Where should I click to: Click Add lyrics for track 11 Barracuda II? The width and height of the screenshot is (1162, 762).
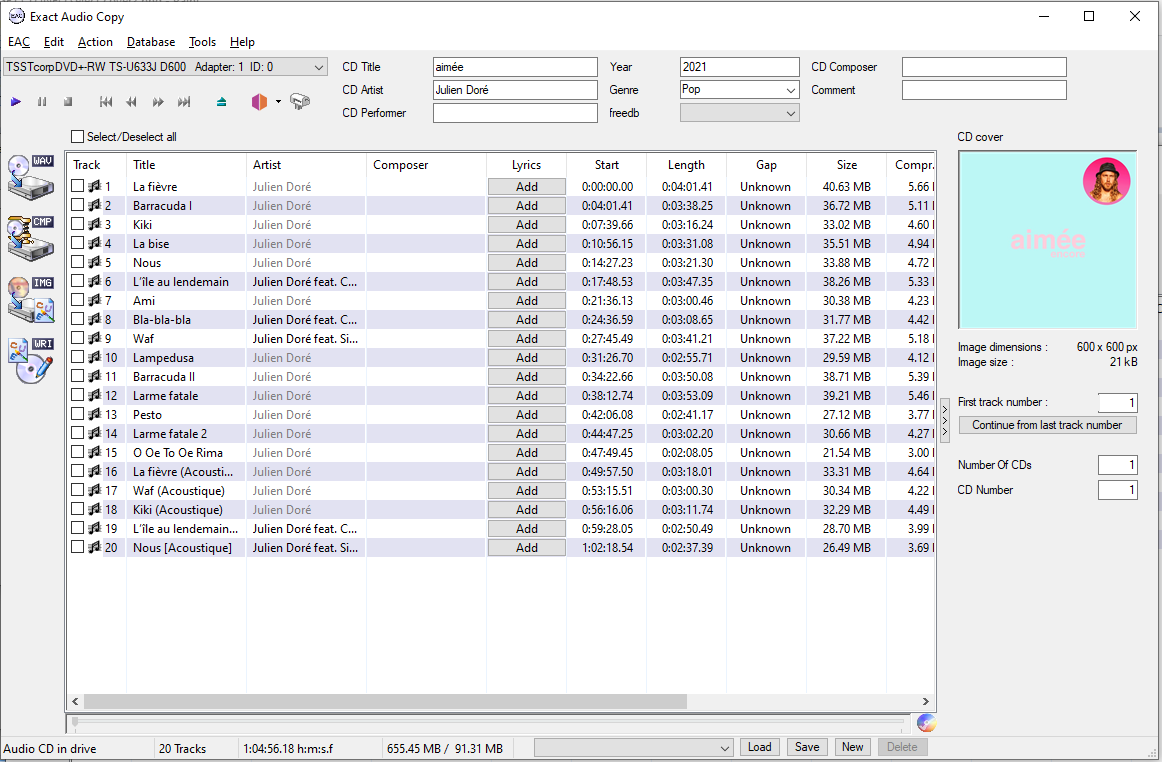527,377
